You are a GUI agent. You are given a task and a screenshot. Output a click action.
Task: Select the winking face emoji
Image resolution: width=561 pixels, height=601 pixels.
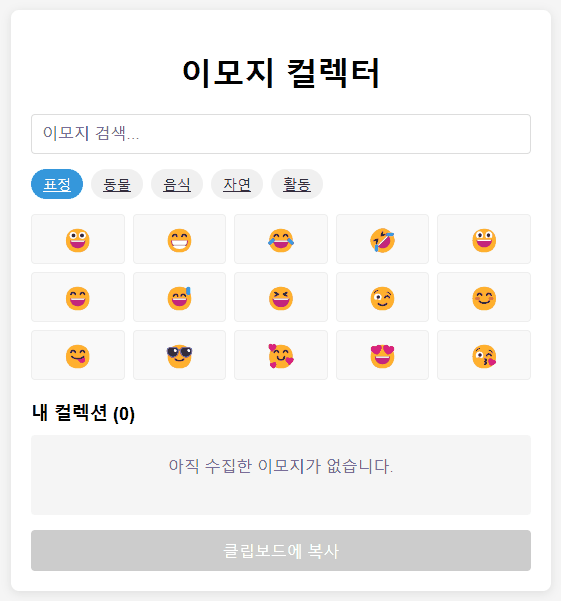(382, 297)
